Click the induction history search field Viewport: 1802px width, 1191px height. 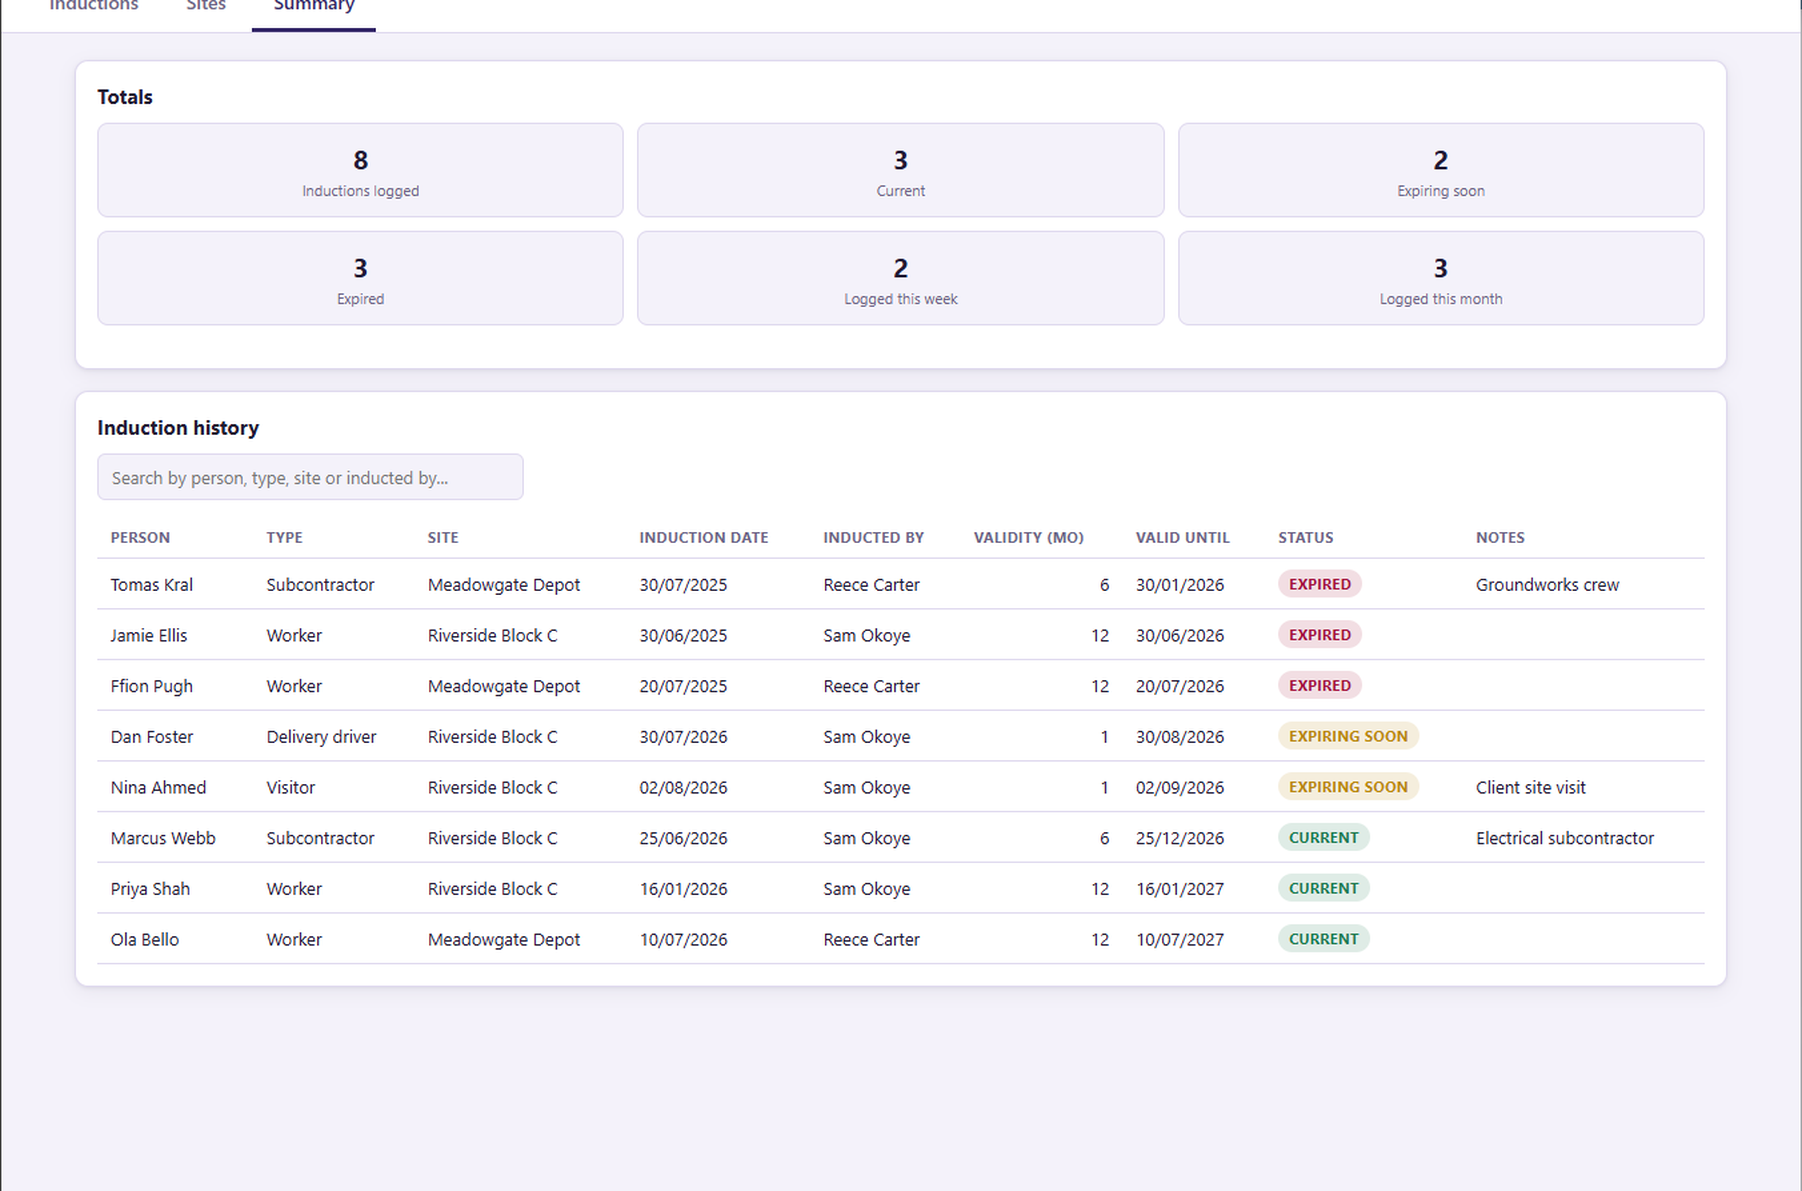[x=310, y=477]
